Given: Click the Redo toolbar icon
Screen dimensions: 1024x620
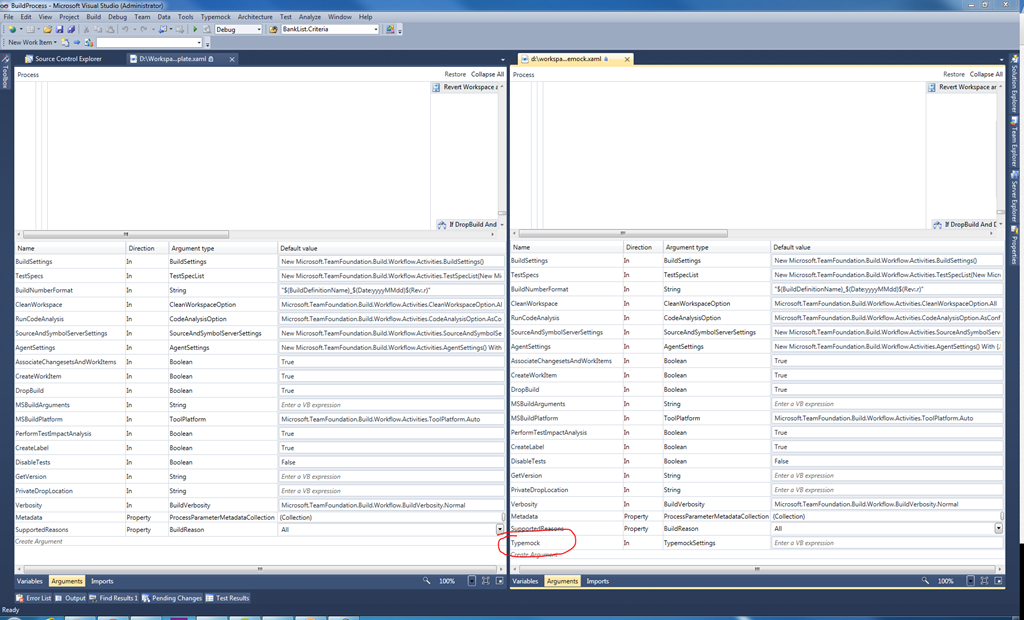Looking at the screenshot, I should point(144,29).
